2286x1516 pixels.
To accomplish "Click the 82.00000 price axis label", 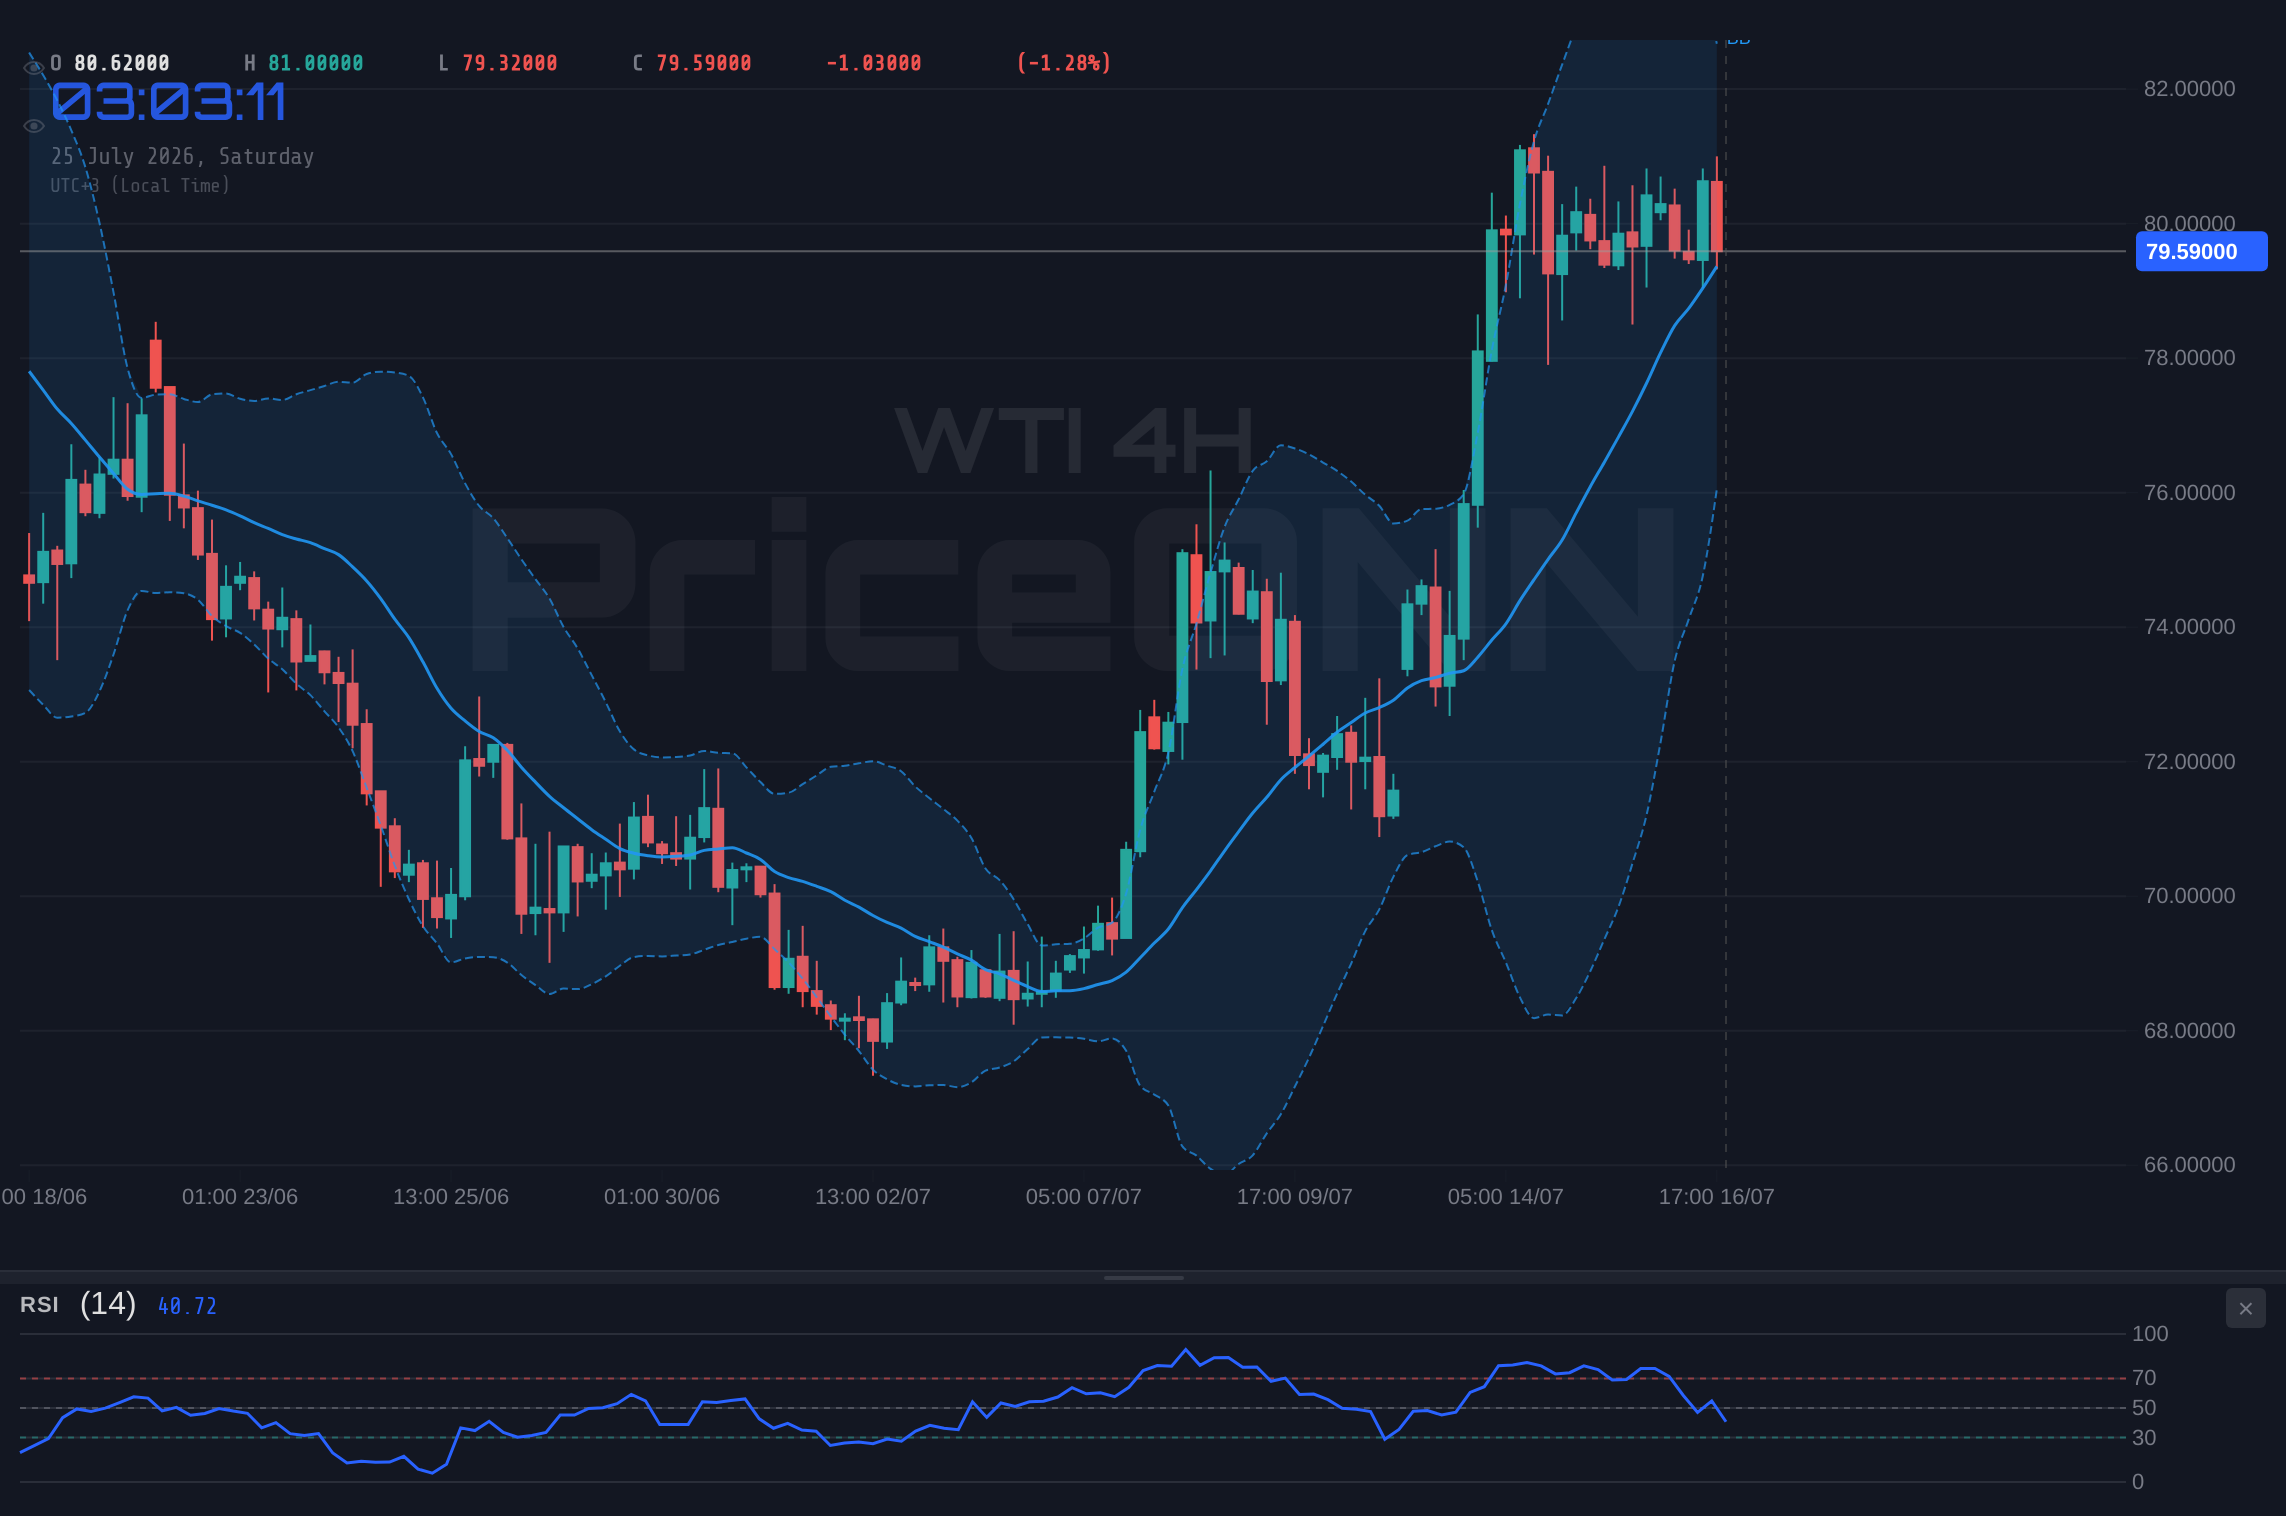I will [2189, 89].
